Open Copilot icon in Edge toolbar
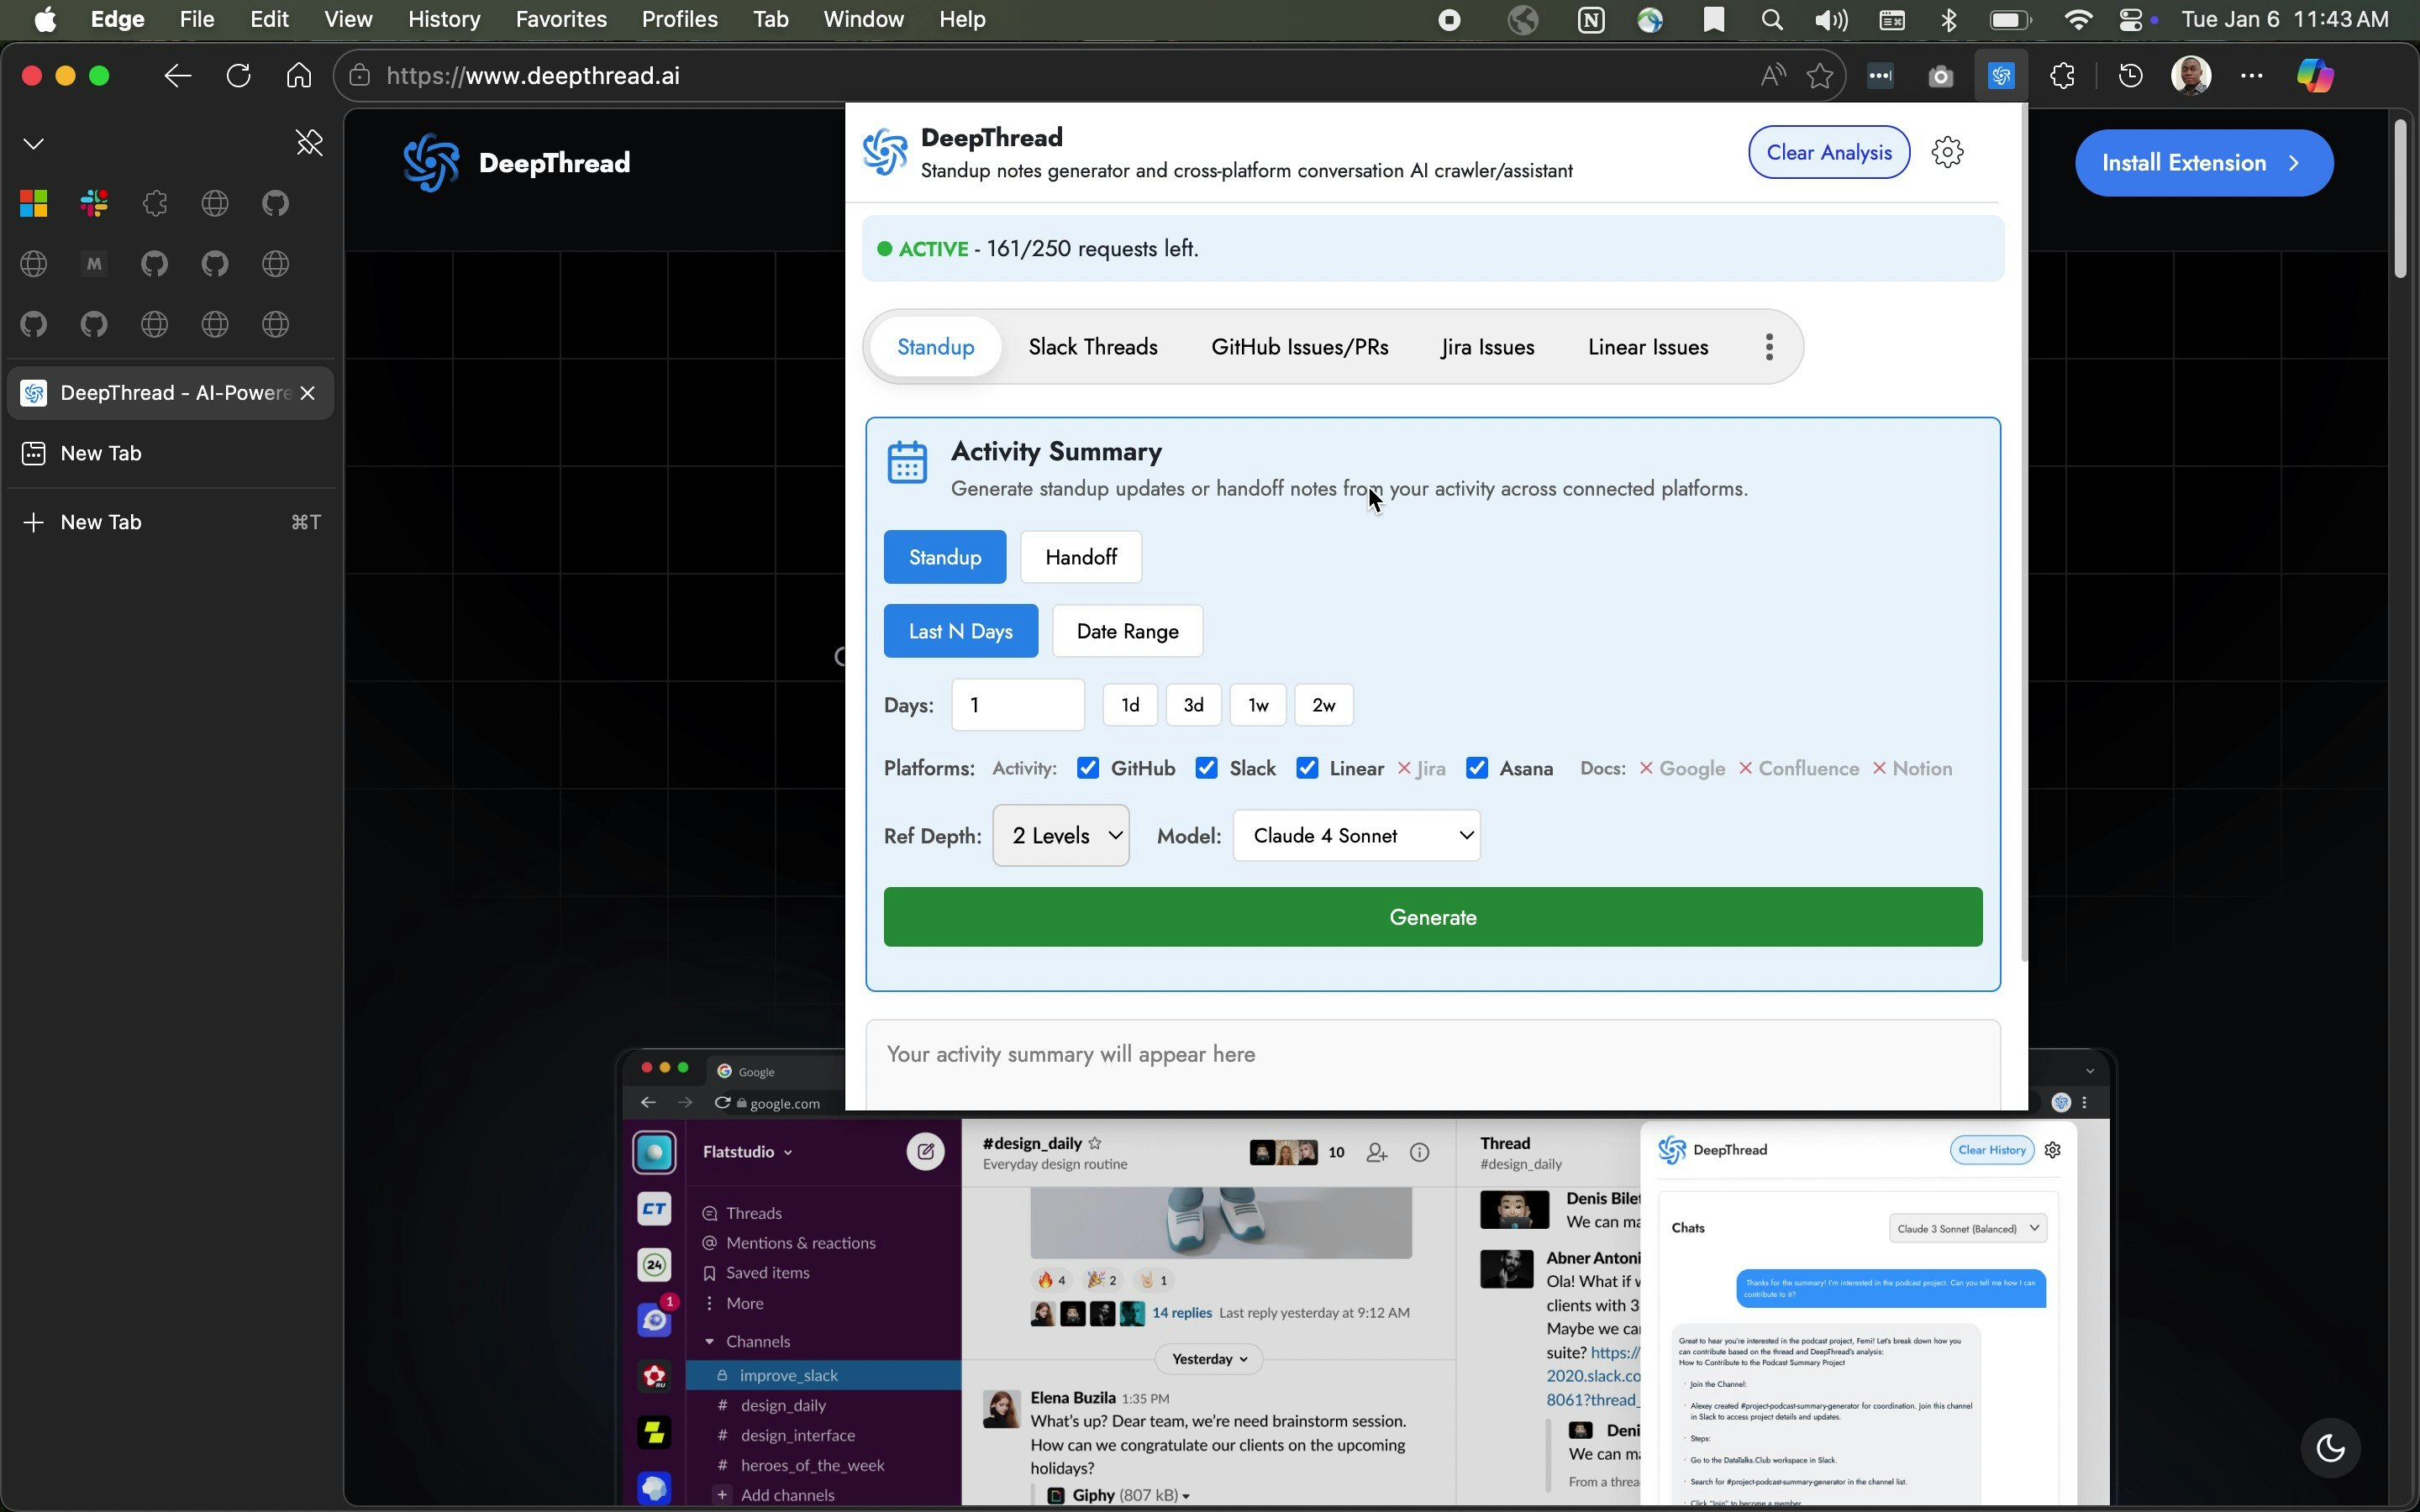The image size is (2420, 1512). tap(2314, 76)
